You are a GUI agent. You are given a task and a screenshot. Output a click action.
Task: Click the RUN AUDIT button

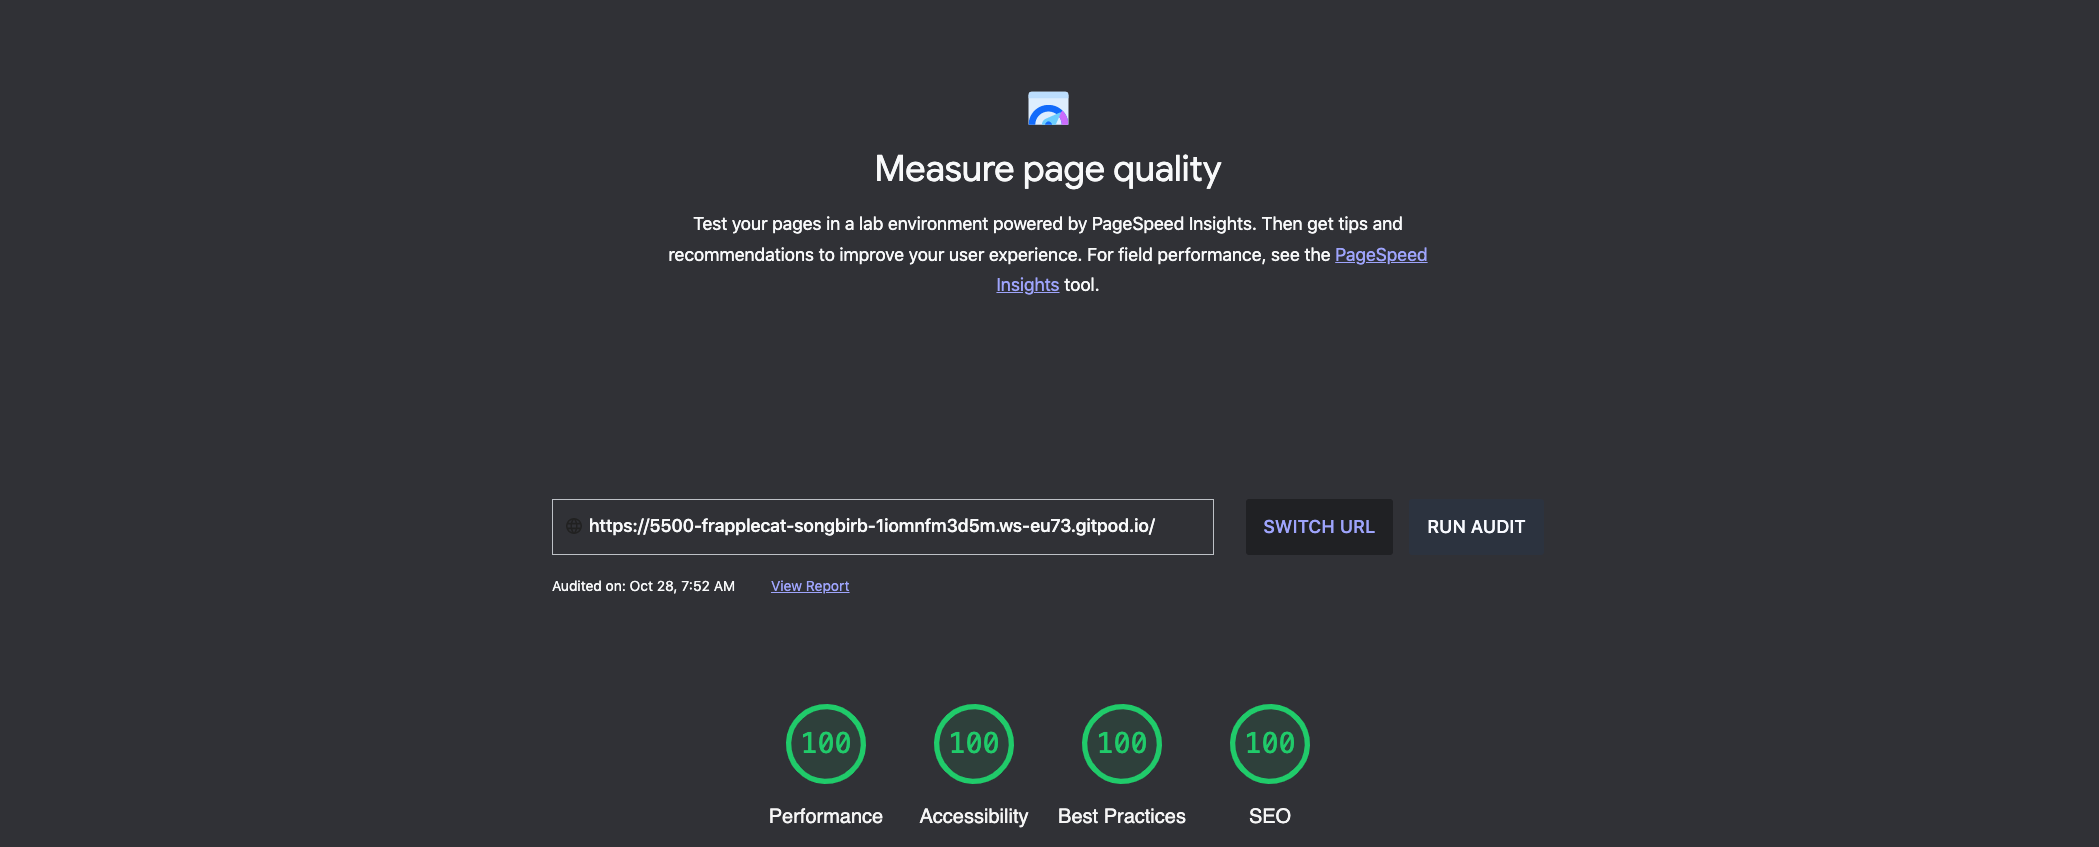pos(1476,527)
